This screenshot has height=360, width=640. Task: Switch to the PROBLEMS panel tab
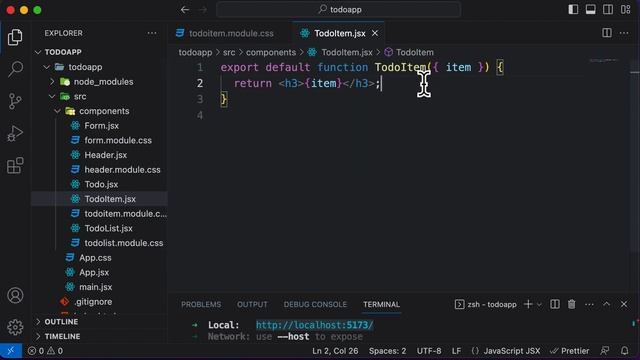201,304
